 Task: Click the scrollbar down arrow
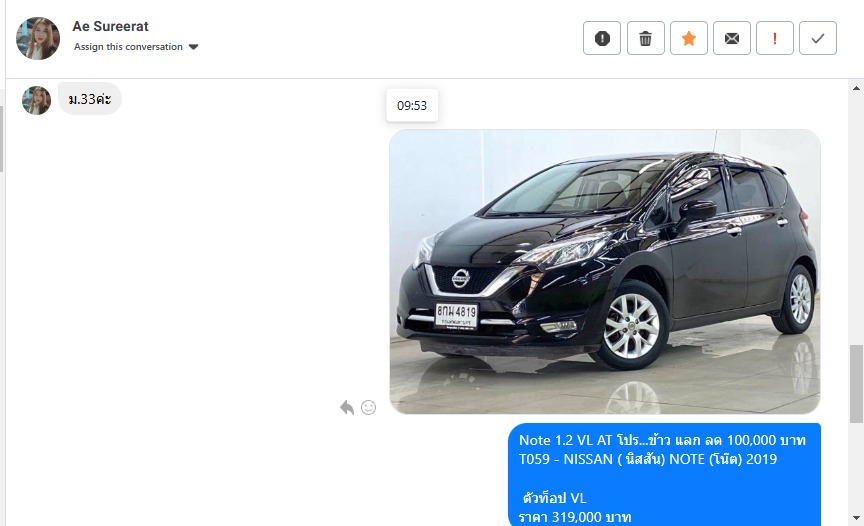coord(856,518)
